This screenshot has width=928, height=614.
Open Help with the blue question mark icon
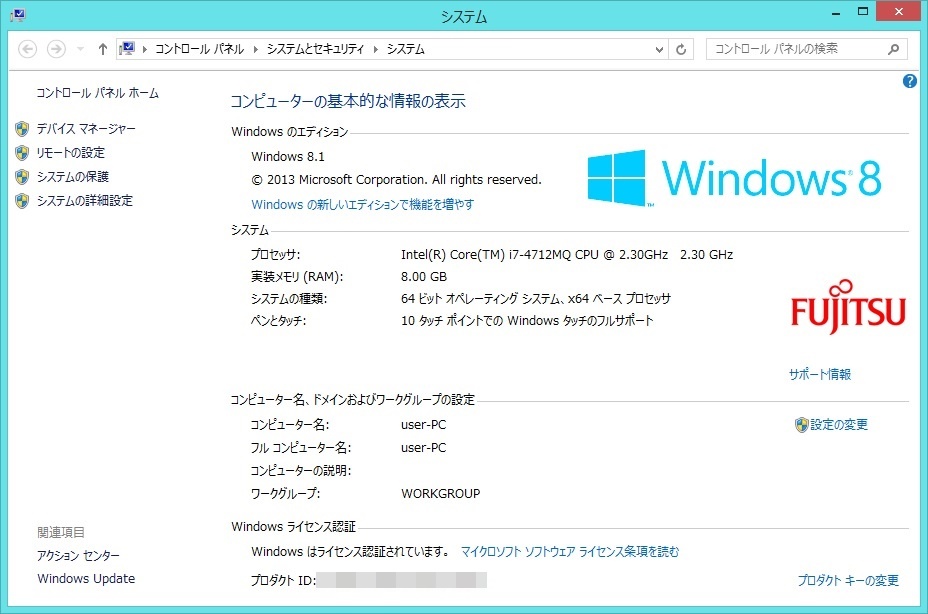tap(910, 81)
